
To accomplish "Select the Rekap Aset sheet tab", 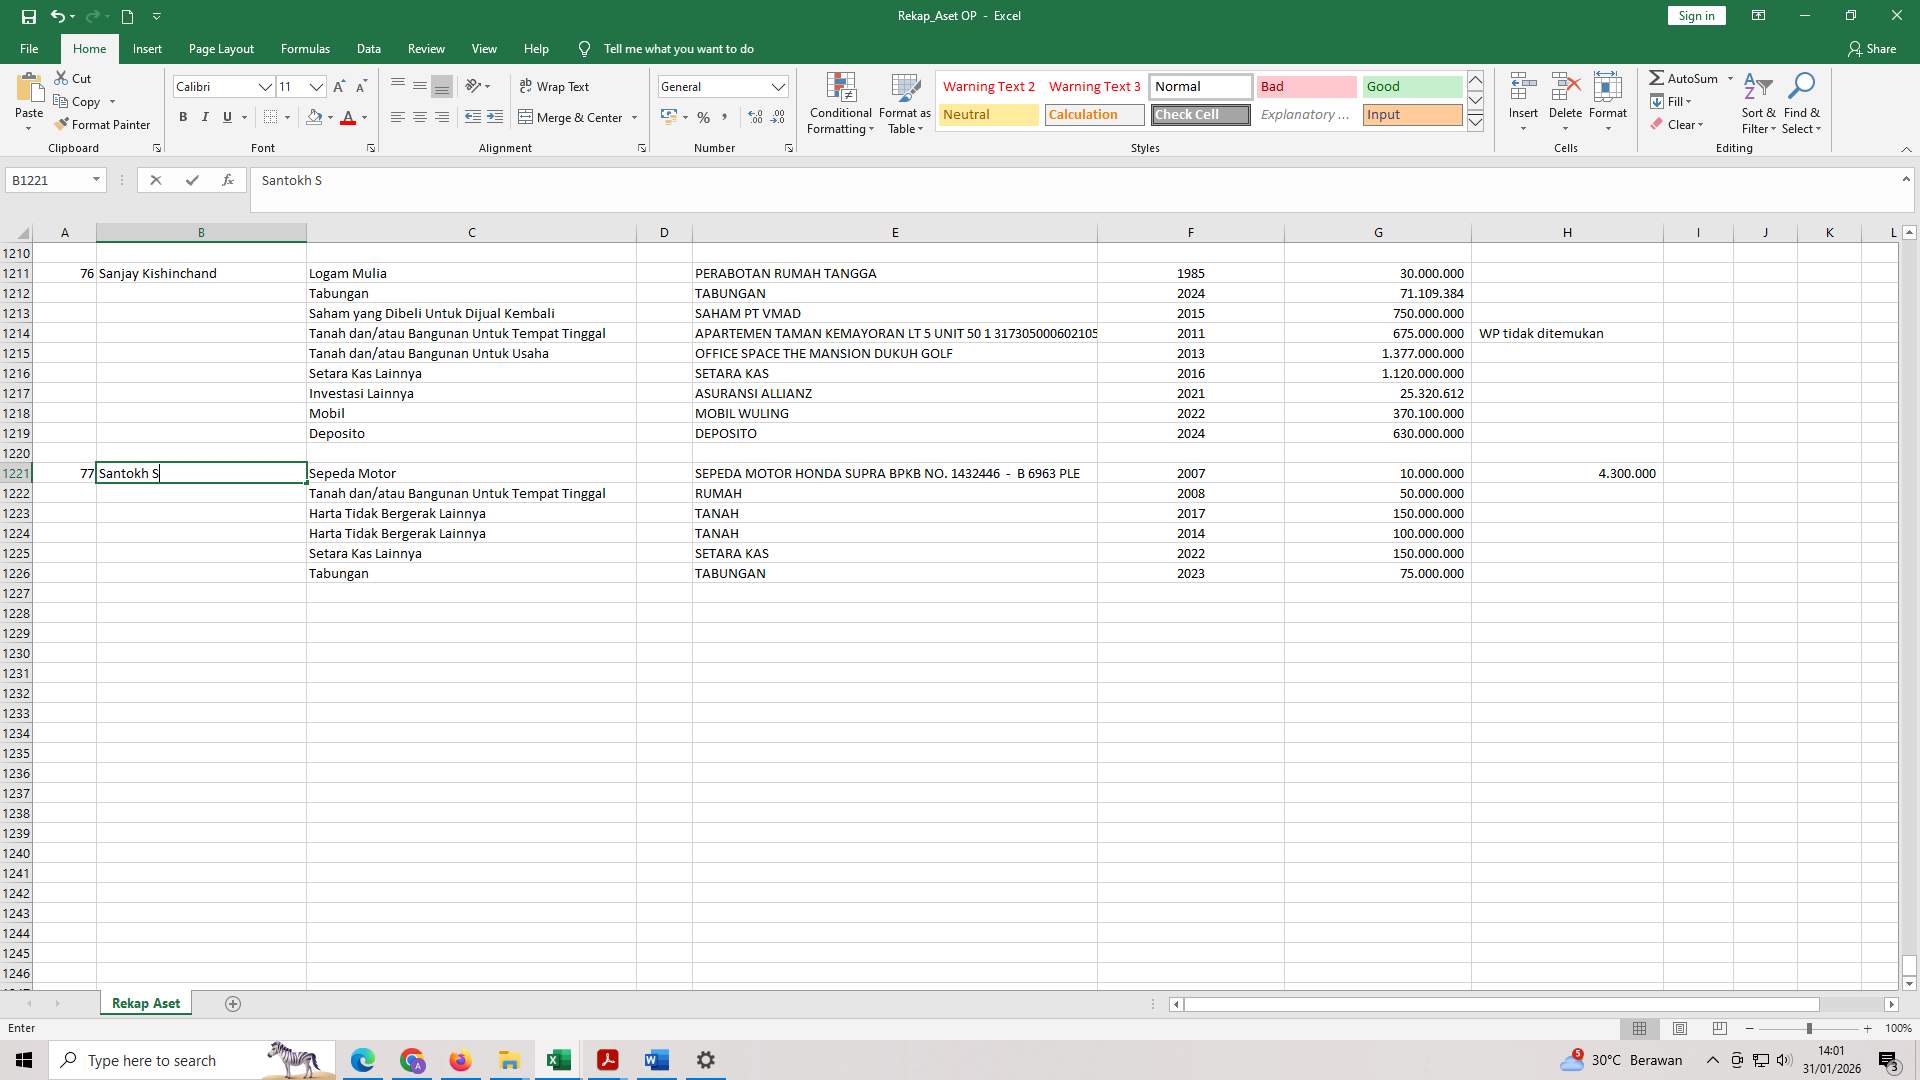I will pos(145,1003).
